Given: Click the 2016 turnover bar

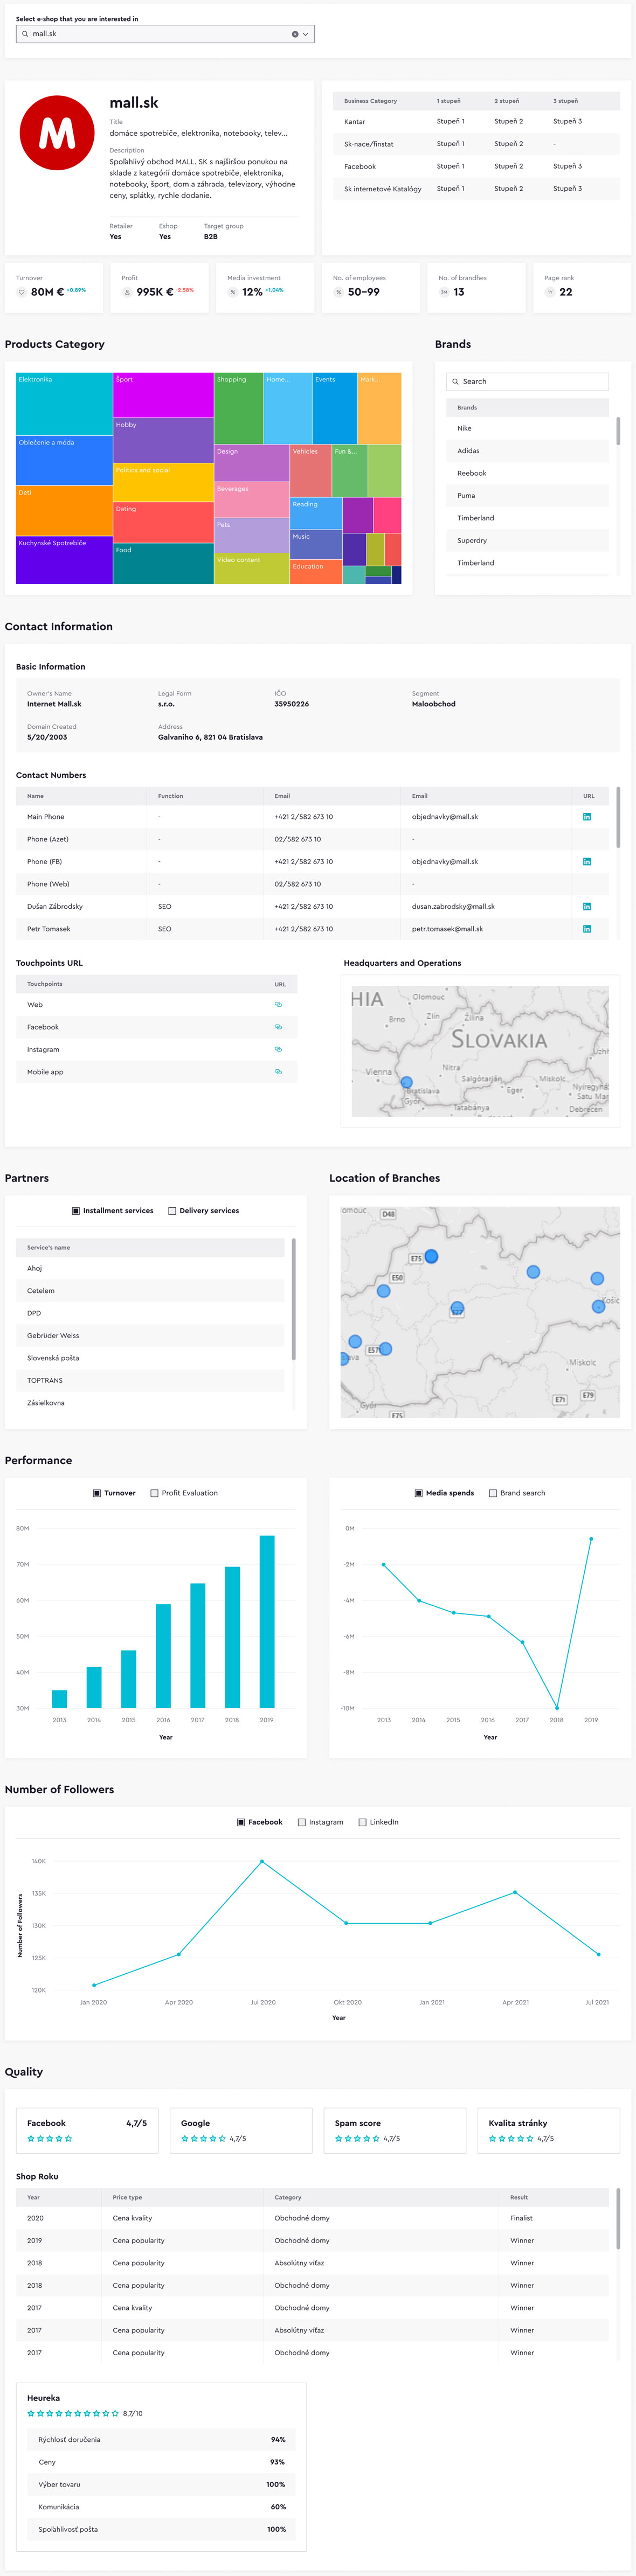Looking at the screenshot, I should 163,1656.
